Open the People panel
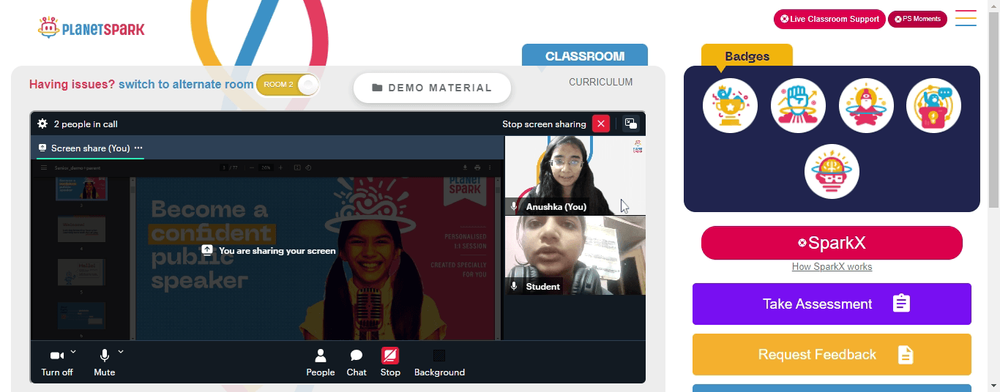This screenshot has height=392, width=1000. tap(320, 363)
